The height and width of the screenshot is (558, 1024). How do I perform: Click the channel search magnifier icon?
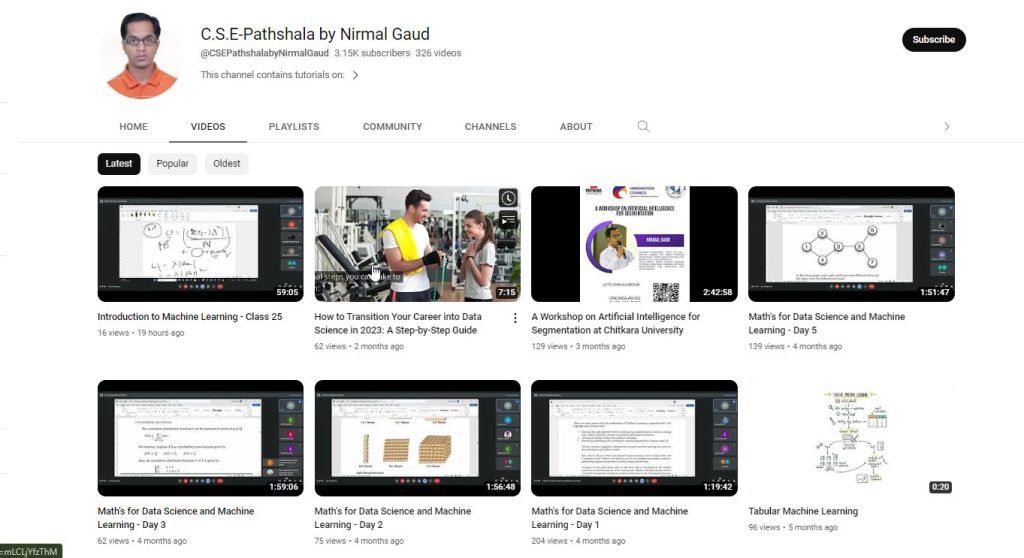click(x=643, y=127)
